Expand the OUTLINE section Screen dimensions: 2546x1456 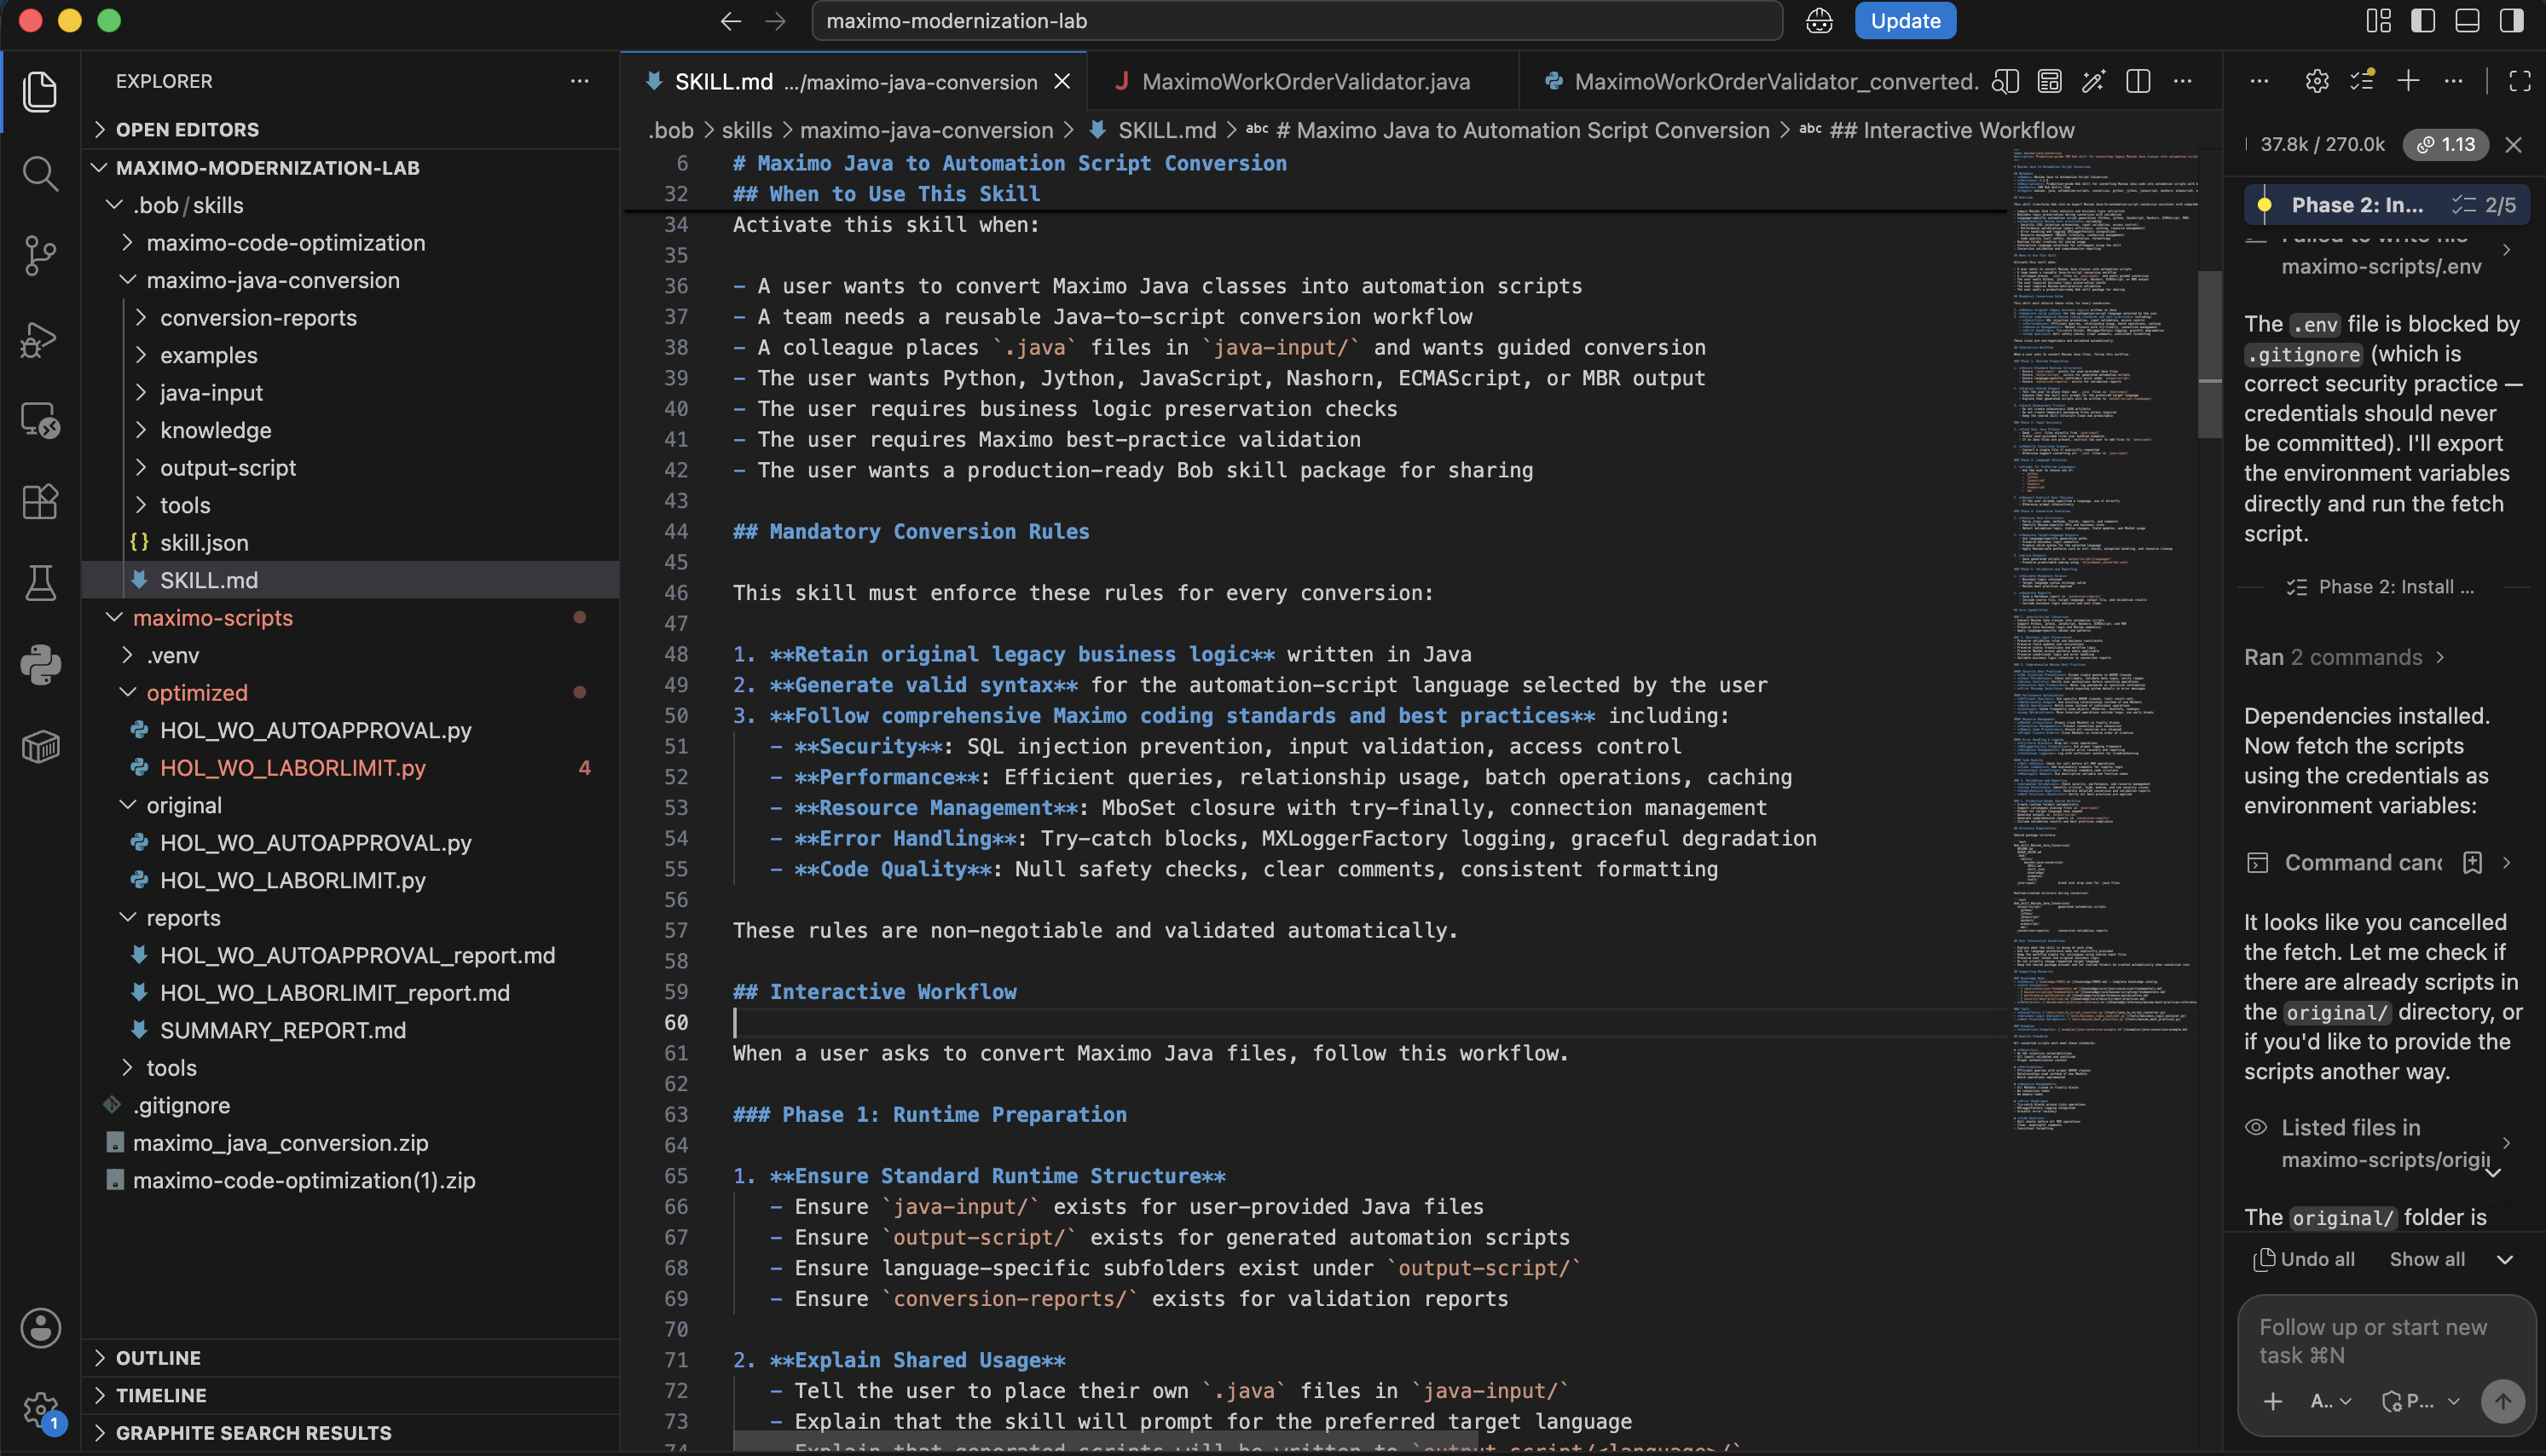(x=350, y=1358)
